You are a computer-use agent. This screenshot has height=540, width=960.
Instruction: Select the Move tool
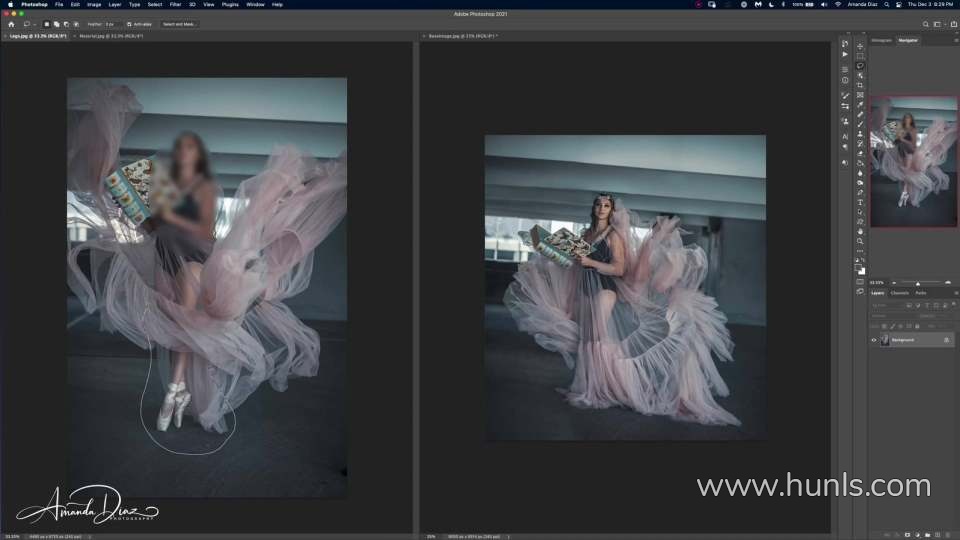coord(860,46)
